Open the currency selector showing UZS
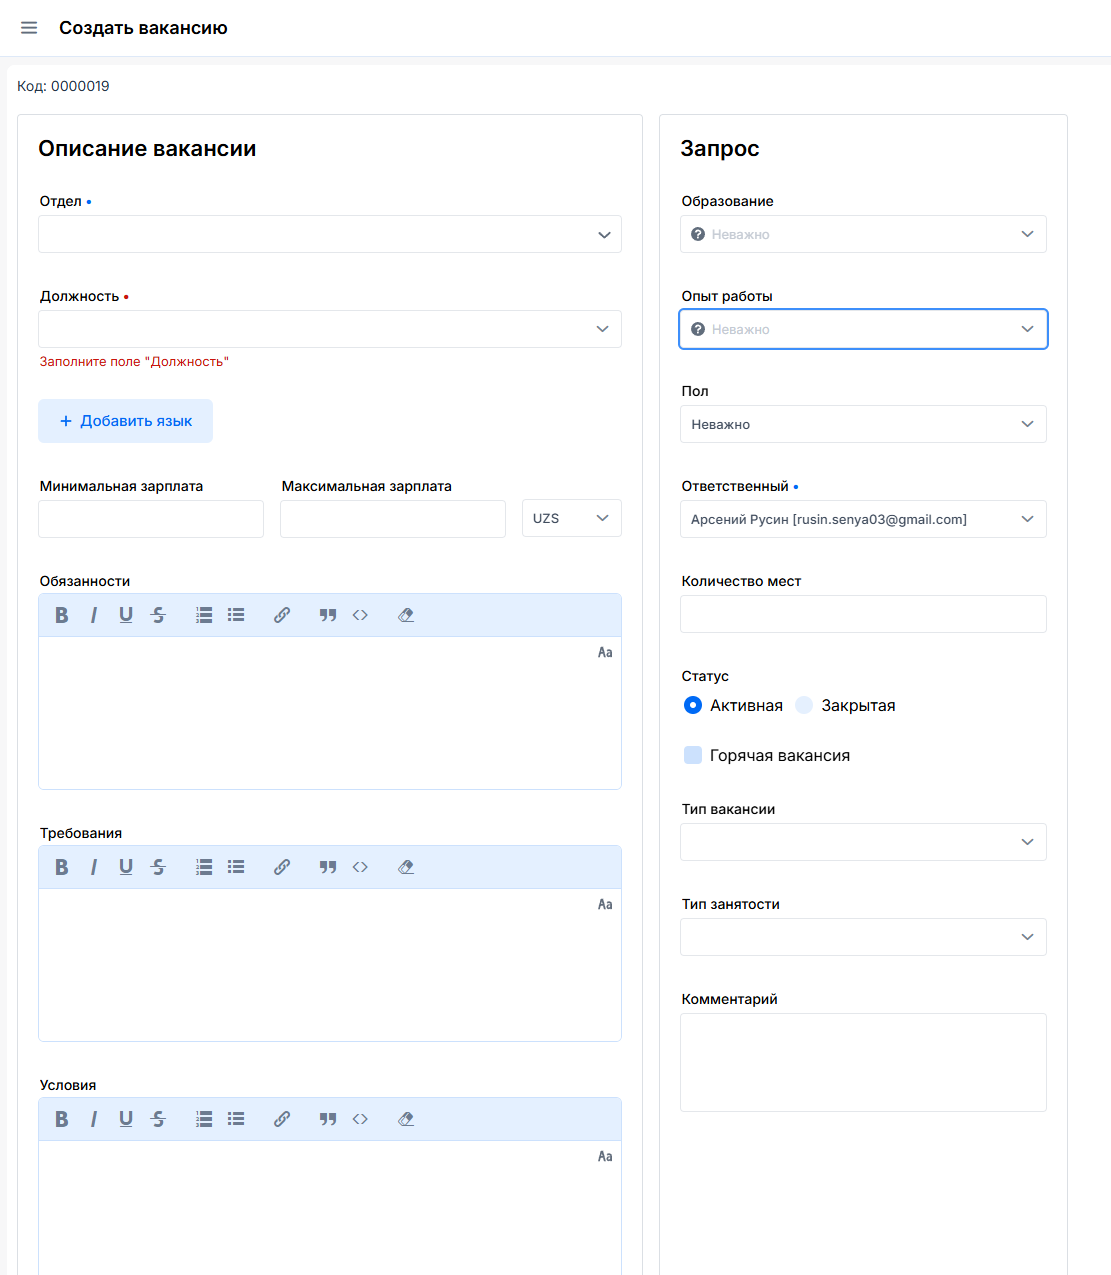This screenshot has height=1275, width=1111. (571, 518)
